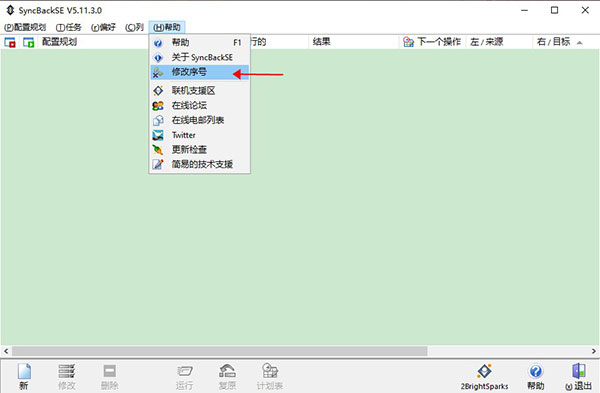Choose 修改序号 menu entry

point(199,72)
